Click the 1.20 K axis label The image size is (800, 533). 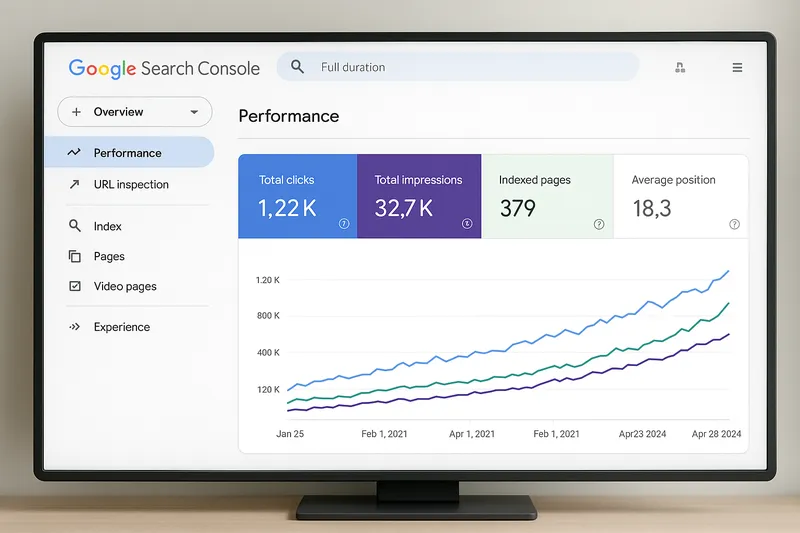(267, 280)
